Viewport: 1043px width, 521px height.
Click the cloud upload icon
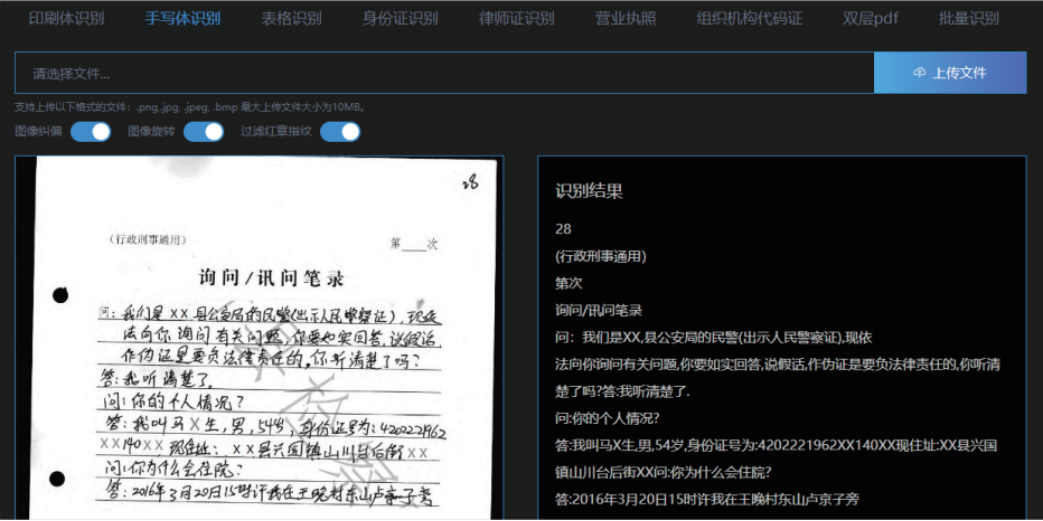pos(919,73)
